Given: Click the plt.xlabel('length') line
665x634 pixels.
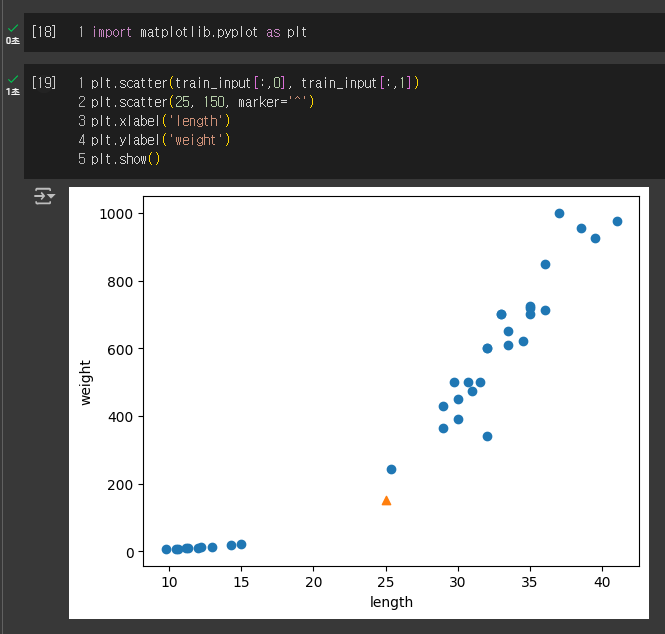Looking at the screenshot, I should pyautogui.click(x=160, y=121).
